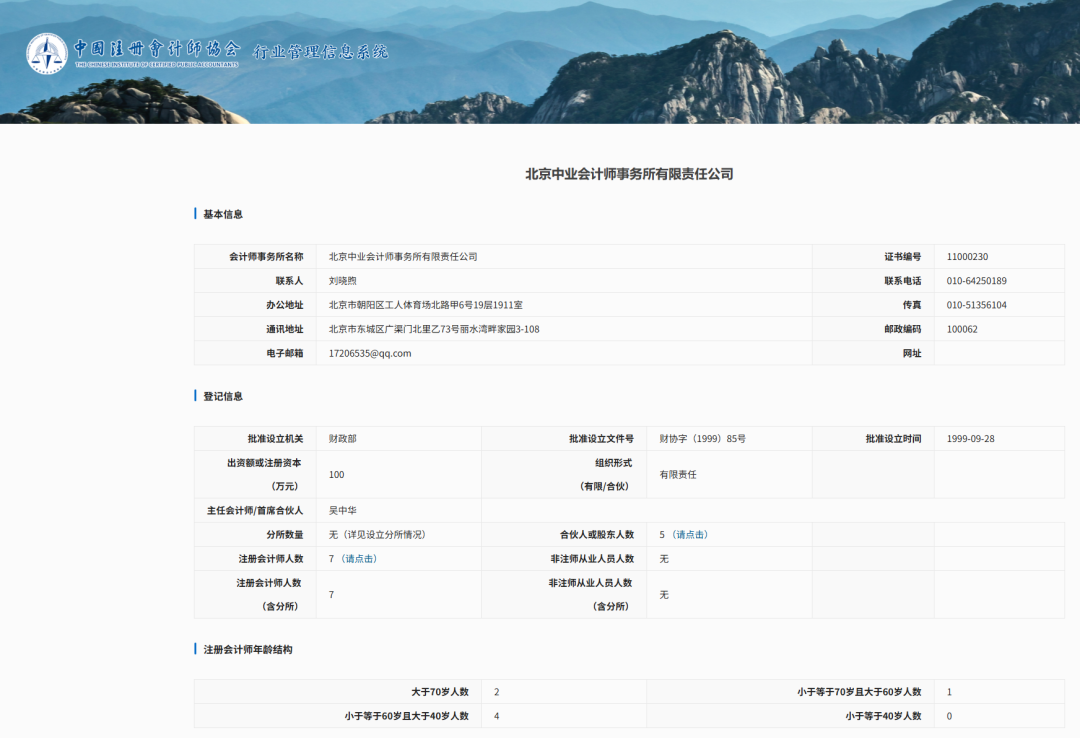Open the 请点击 link beside 合伙人或股东人数
Image resolution: width=1080 pixels, height=738 pixels.
pyautogui.click(x=690, y=535)
